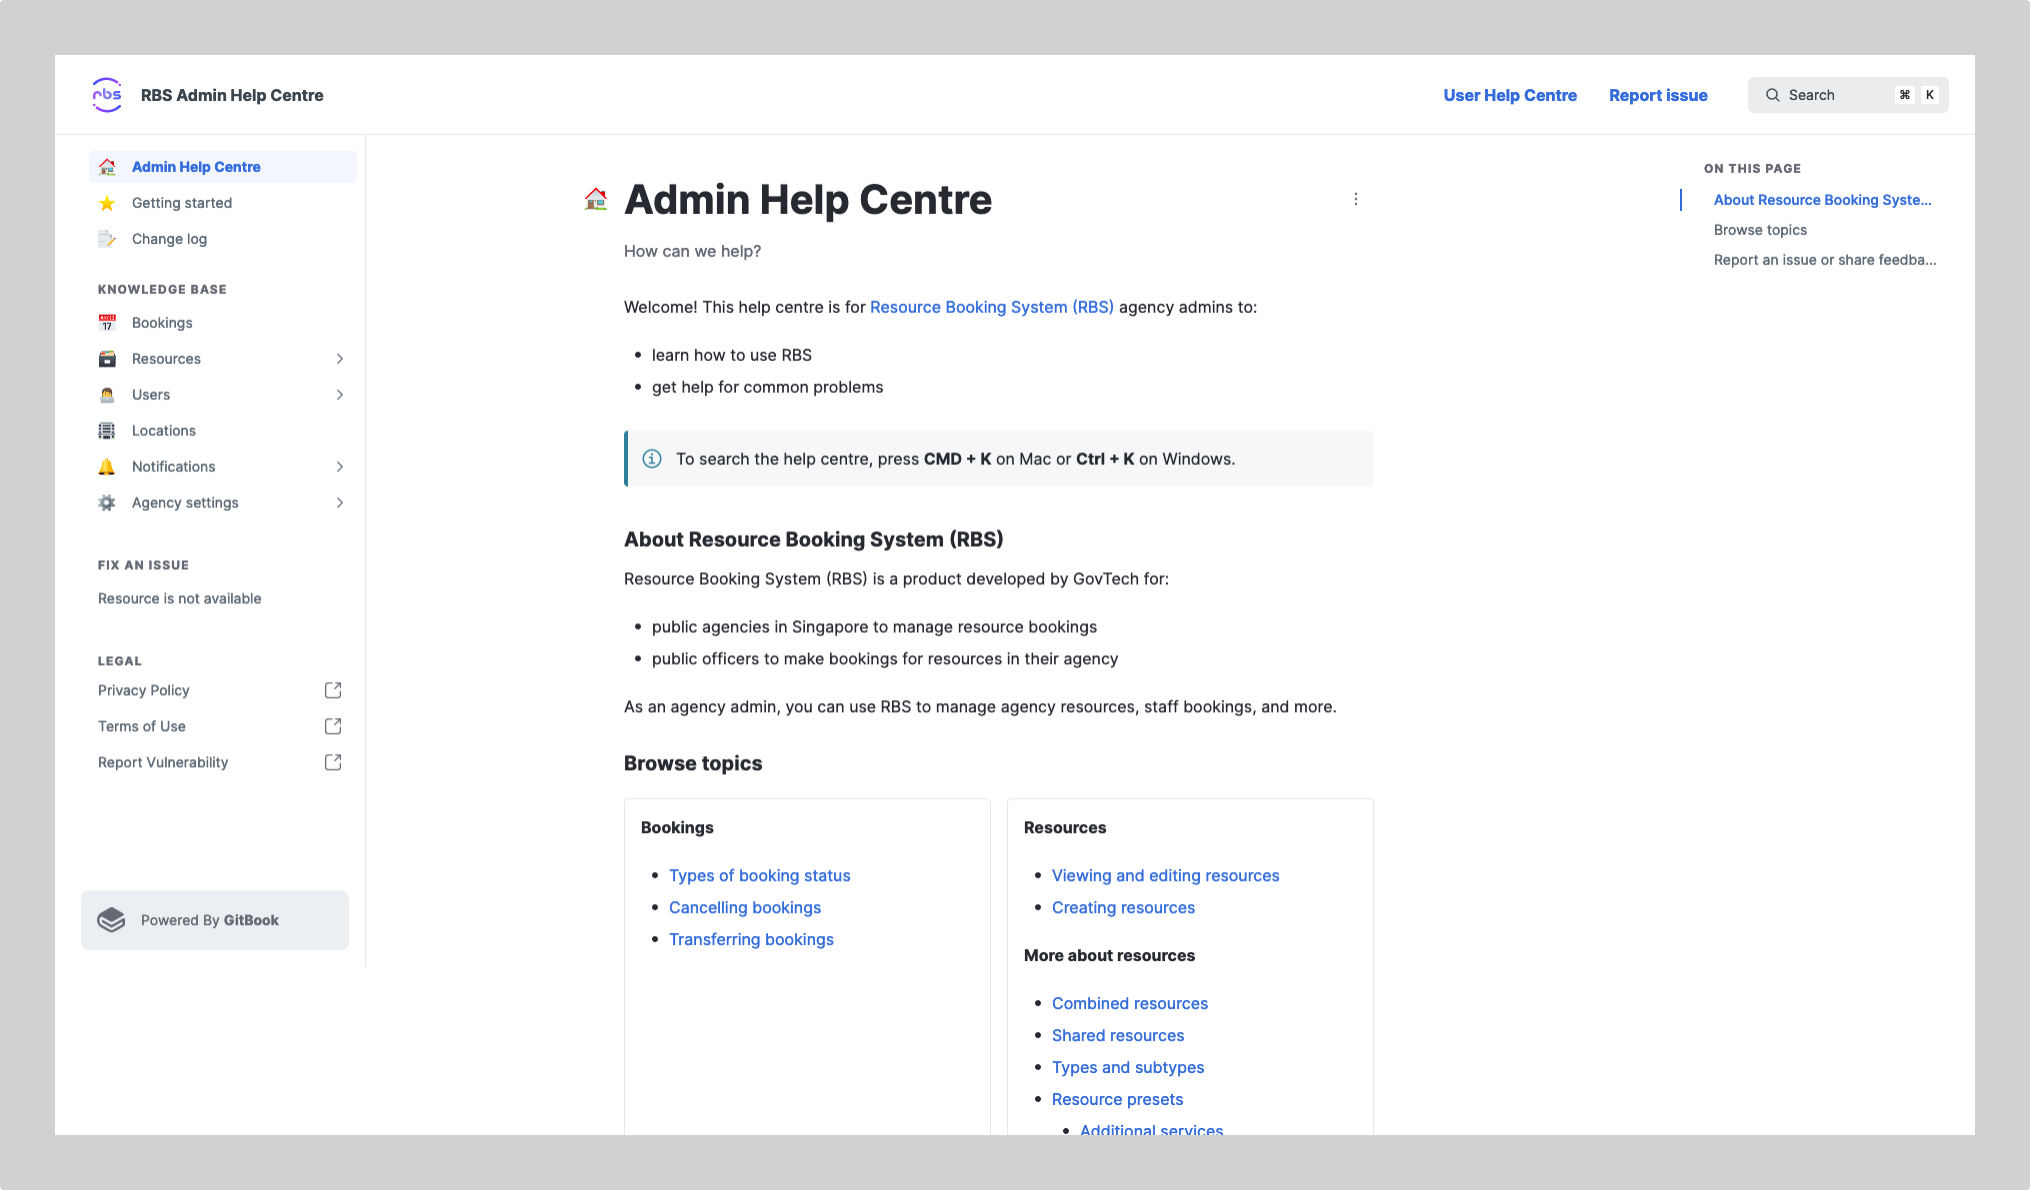
Task: Follow the Combined resources link
Action: 1129,1003
